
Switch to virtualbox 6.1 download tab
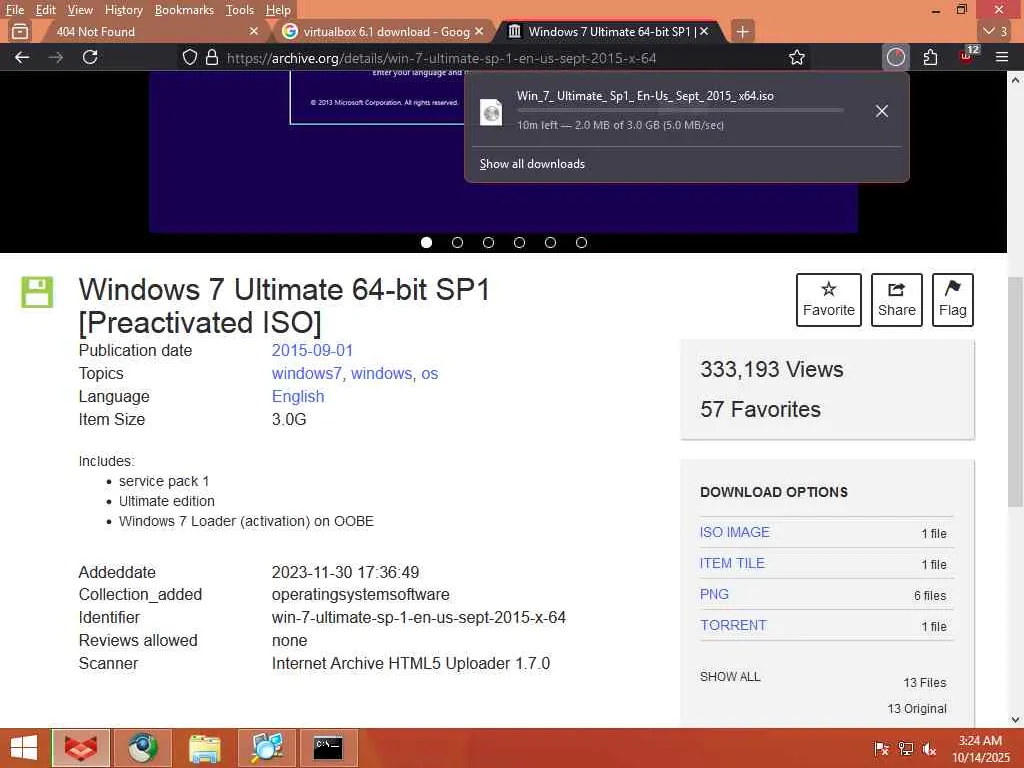tap(383, 31)
